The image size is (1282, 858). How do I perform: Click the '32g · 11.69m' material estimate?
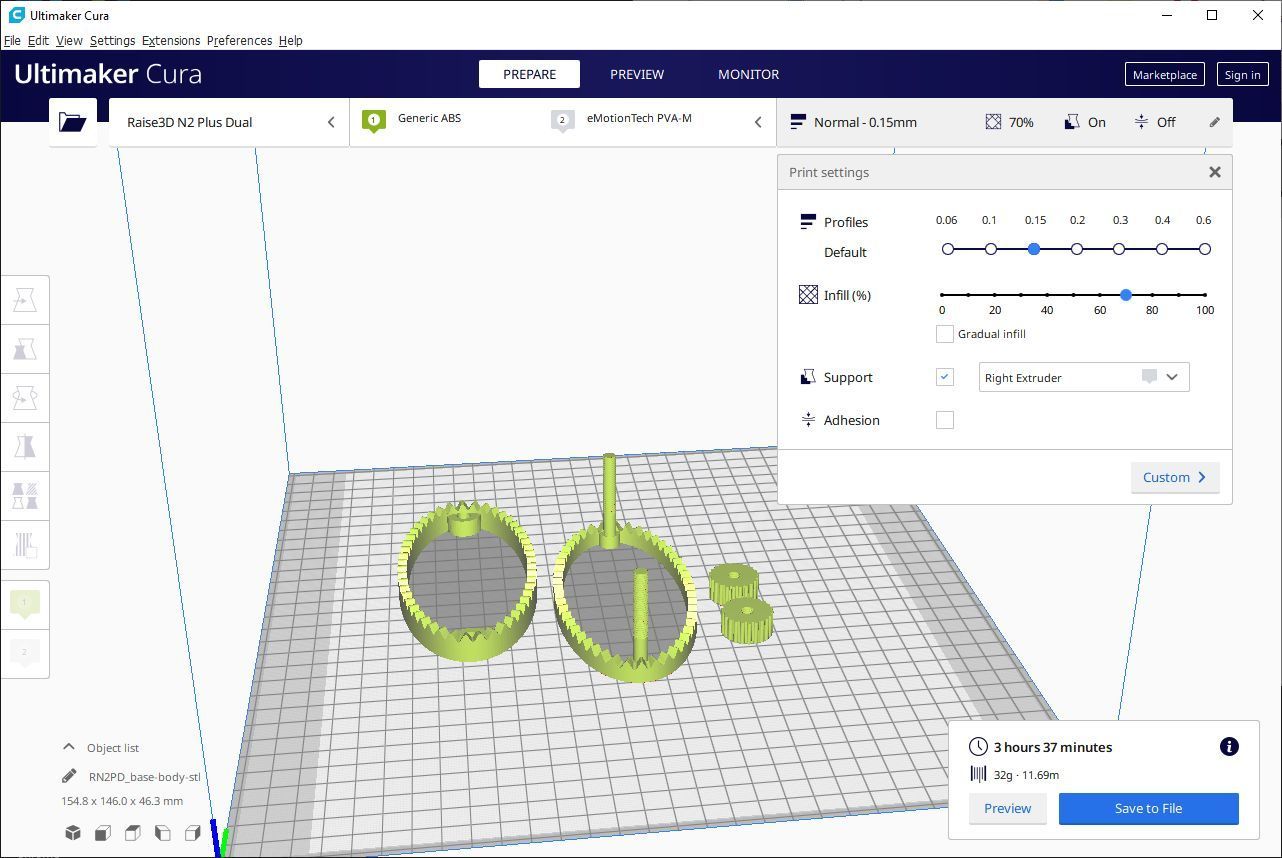pyautogui.click(x=1026, y=775)
